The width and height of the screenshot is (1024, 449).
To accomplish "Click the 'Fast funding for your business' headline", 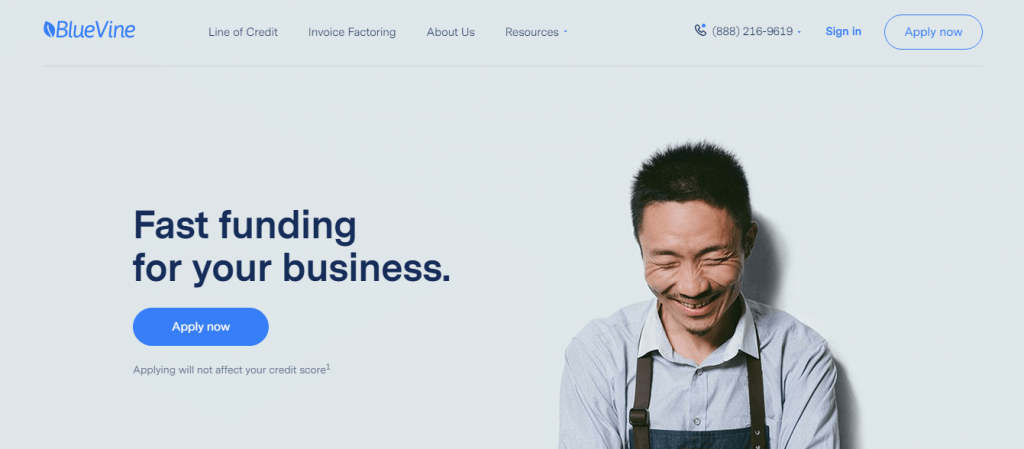I will point(291,246).
